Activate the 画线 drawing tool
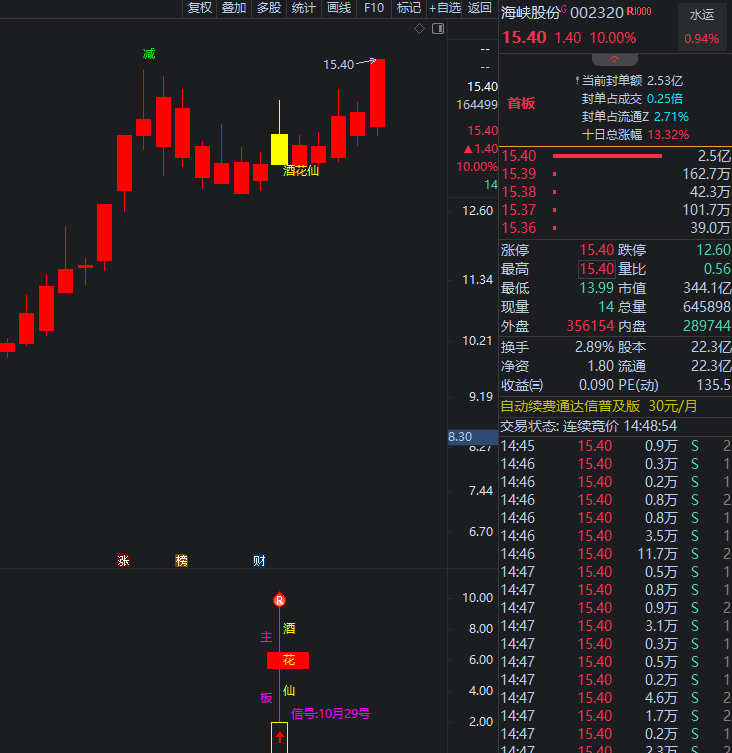 click(x=339, y=8)
